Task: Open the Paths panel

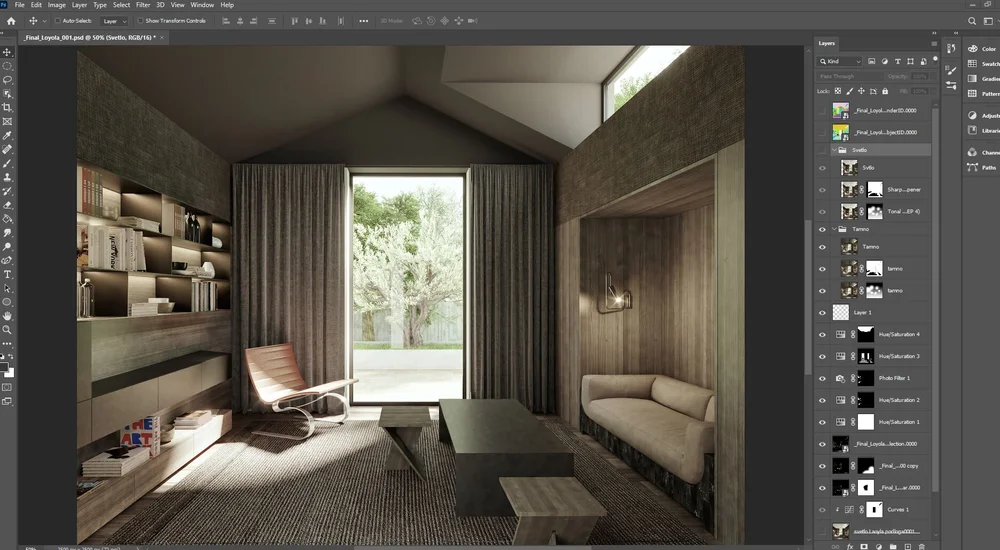Action: [982, 168]
